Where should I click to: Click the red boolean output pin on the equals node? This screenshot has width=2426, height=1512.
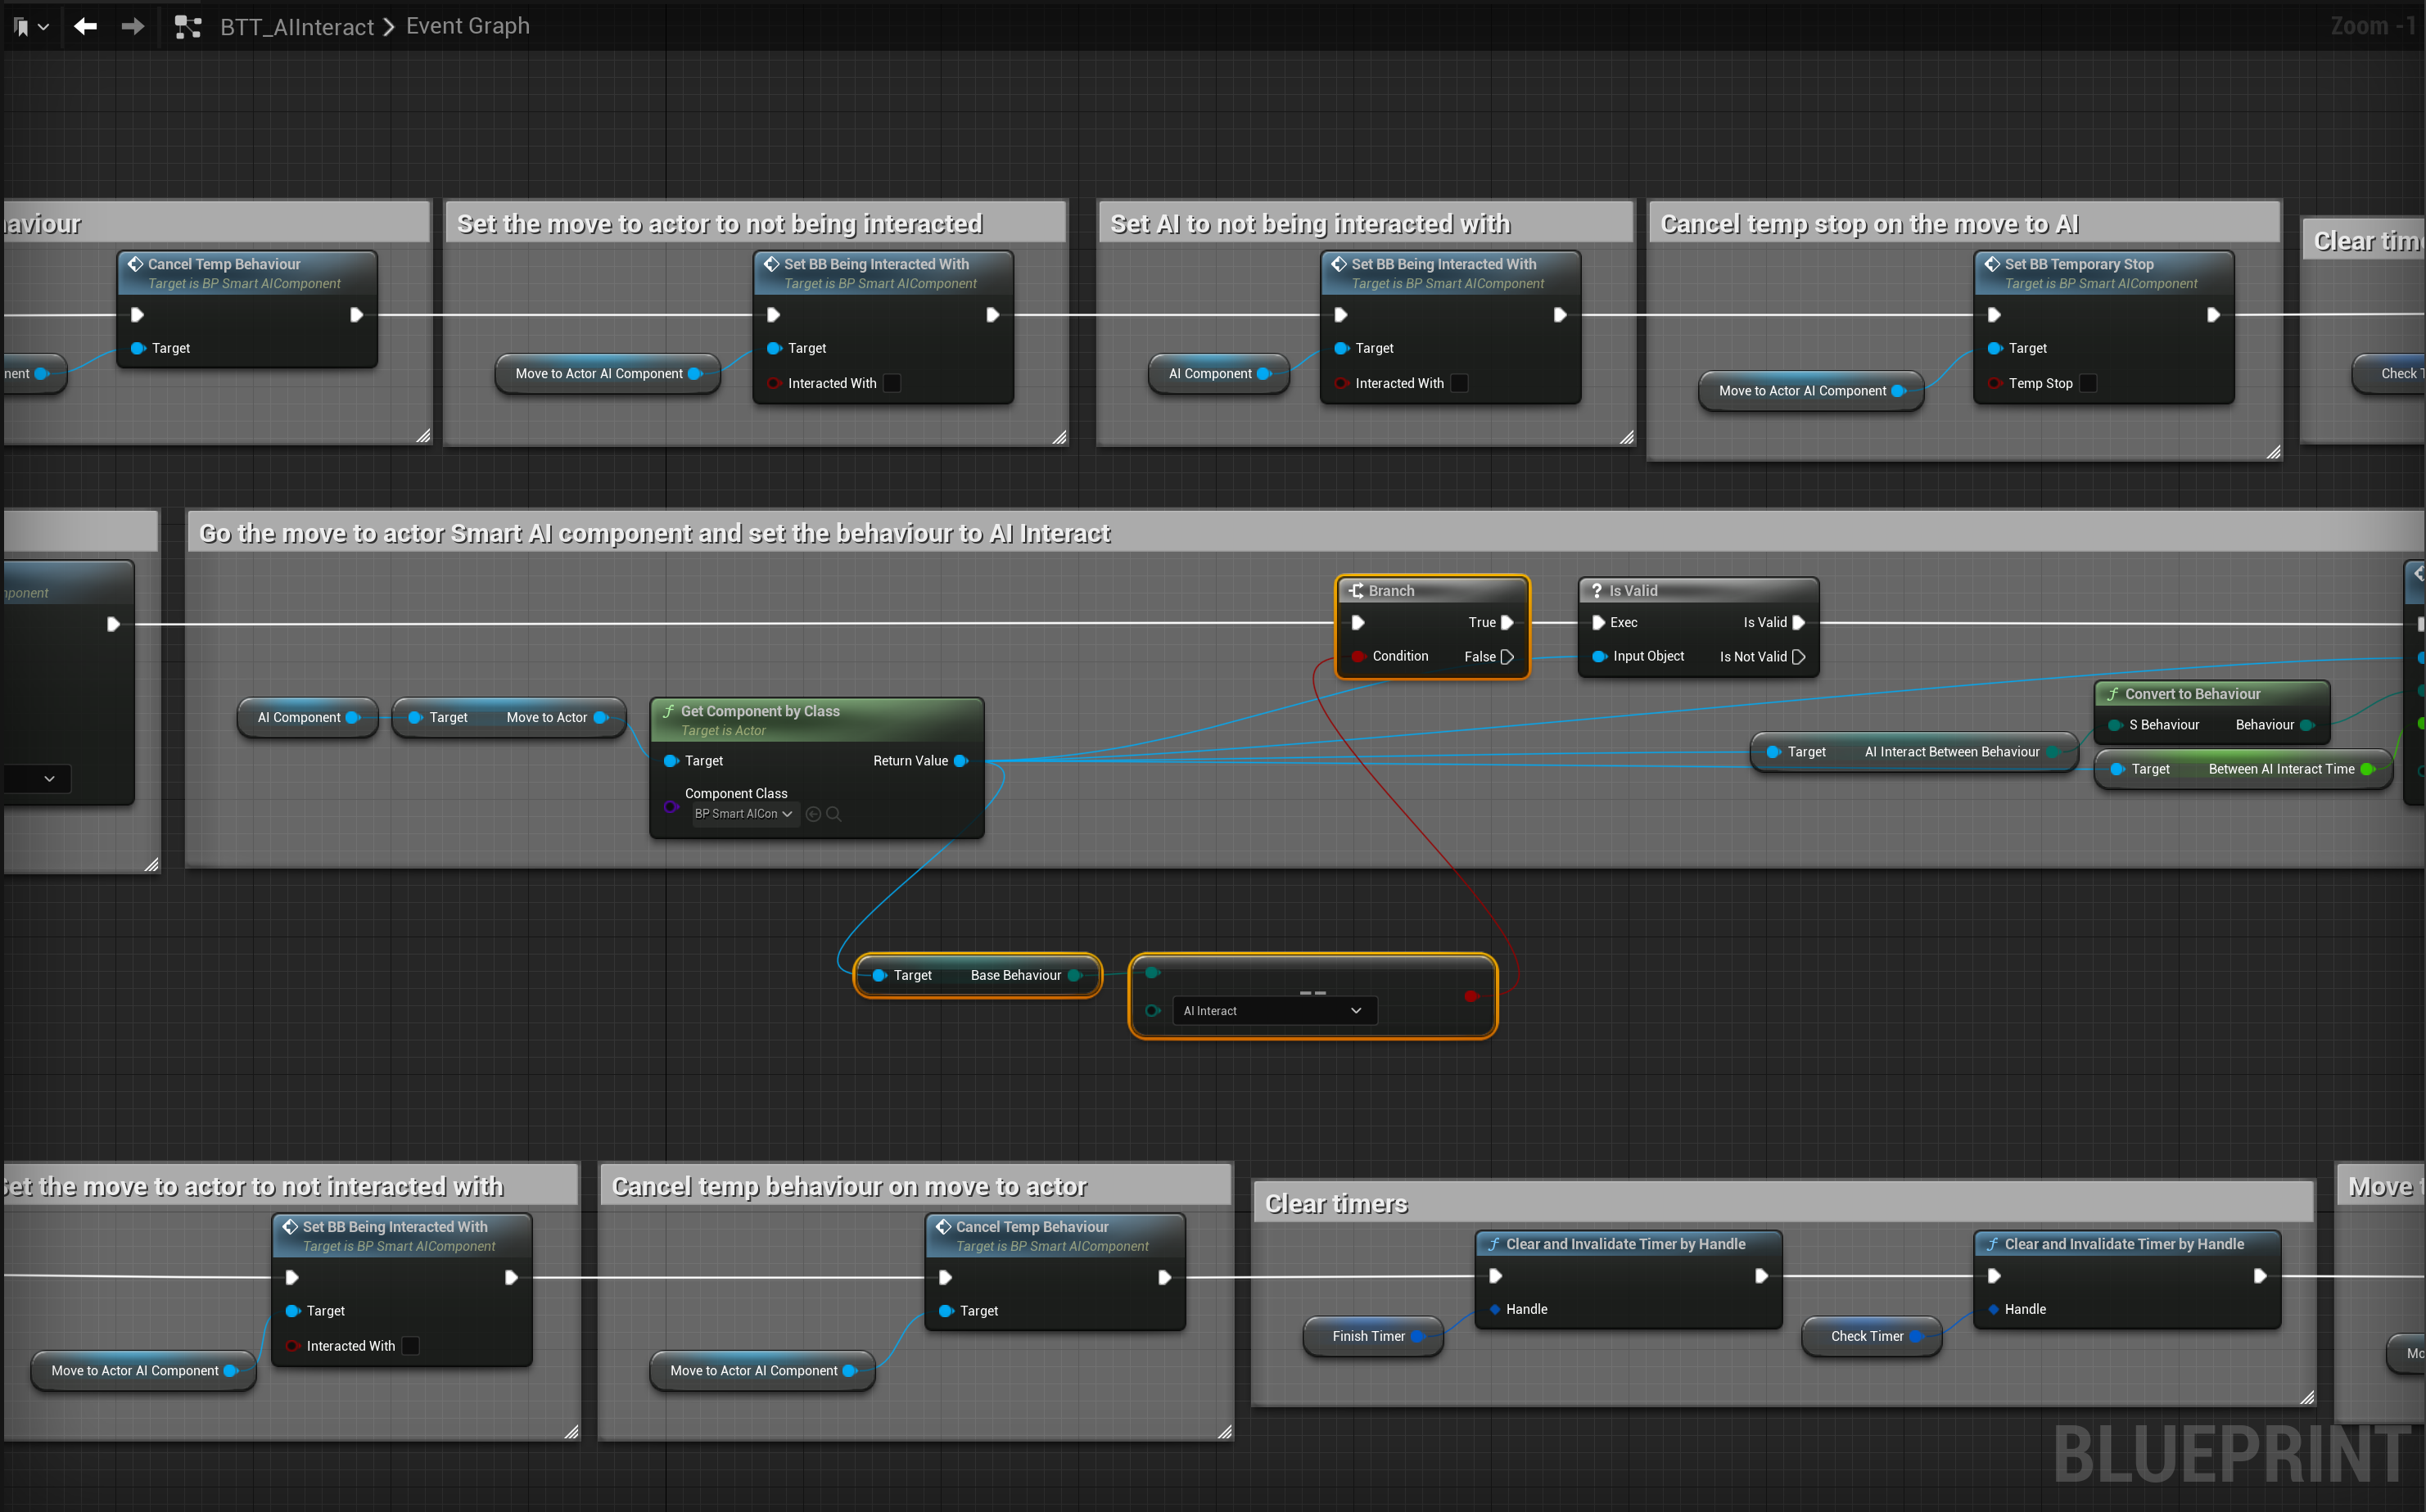click(1471, 996)
